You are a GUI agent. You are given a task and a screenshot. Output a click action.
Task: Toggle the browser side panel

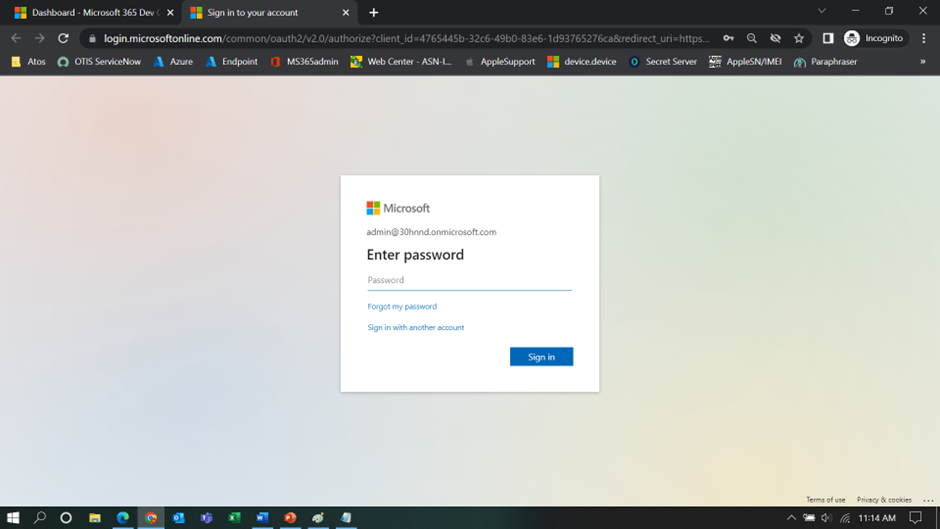click(x=828, y=38)
